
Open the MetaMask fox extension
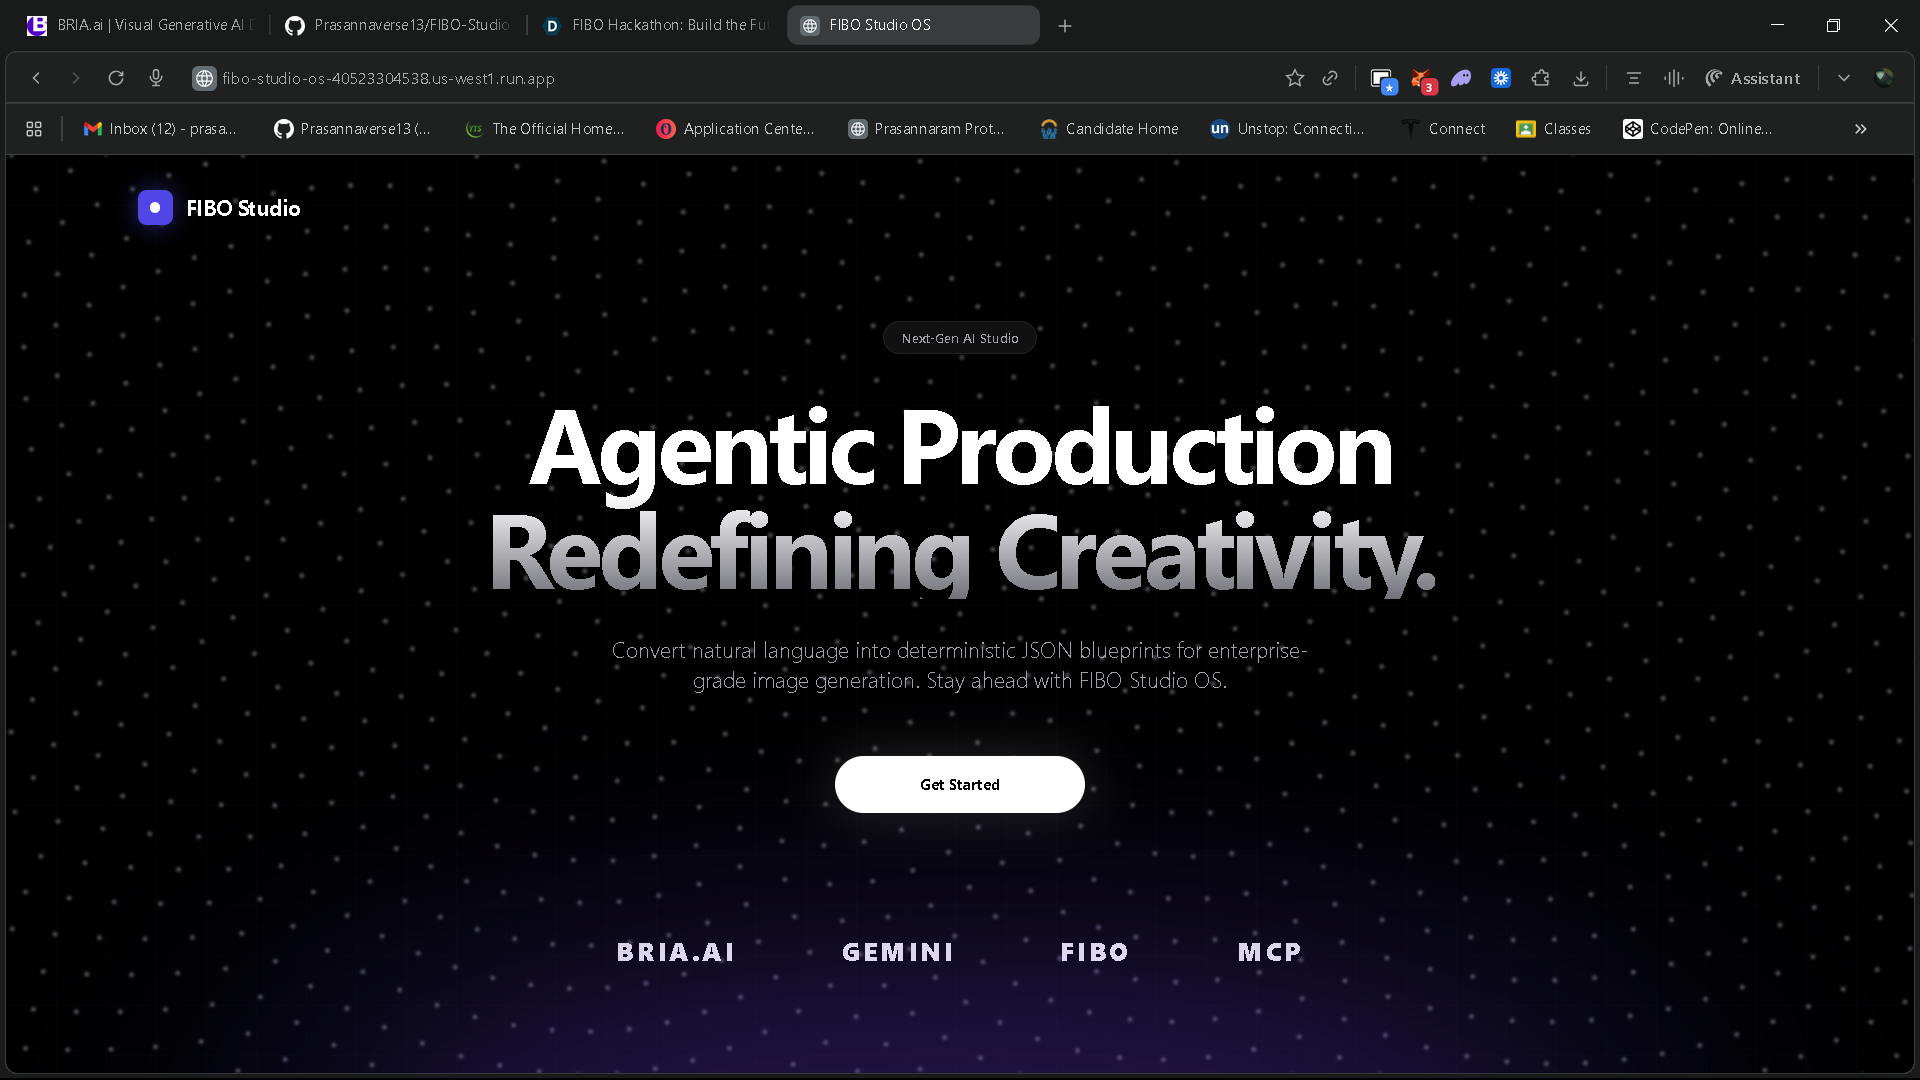coord(1422,79)
